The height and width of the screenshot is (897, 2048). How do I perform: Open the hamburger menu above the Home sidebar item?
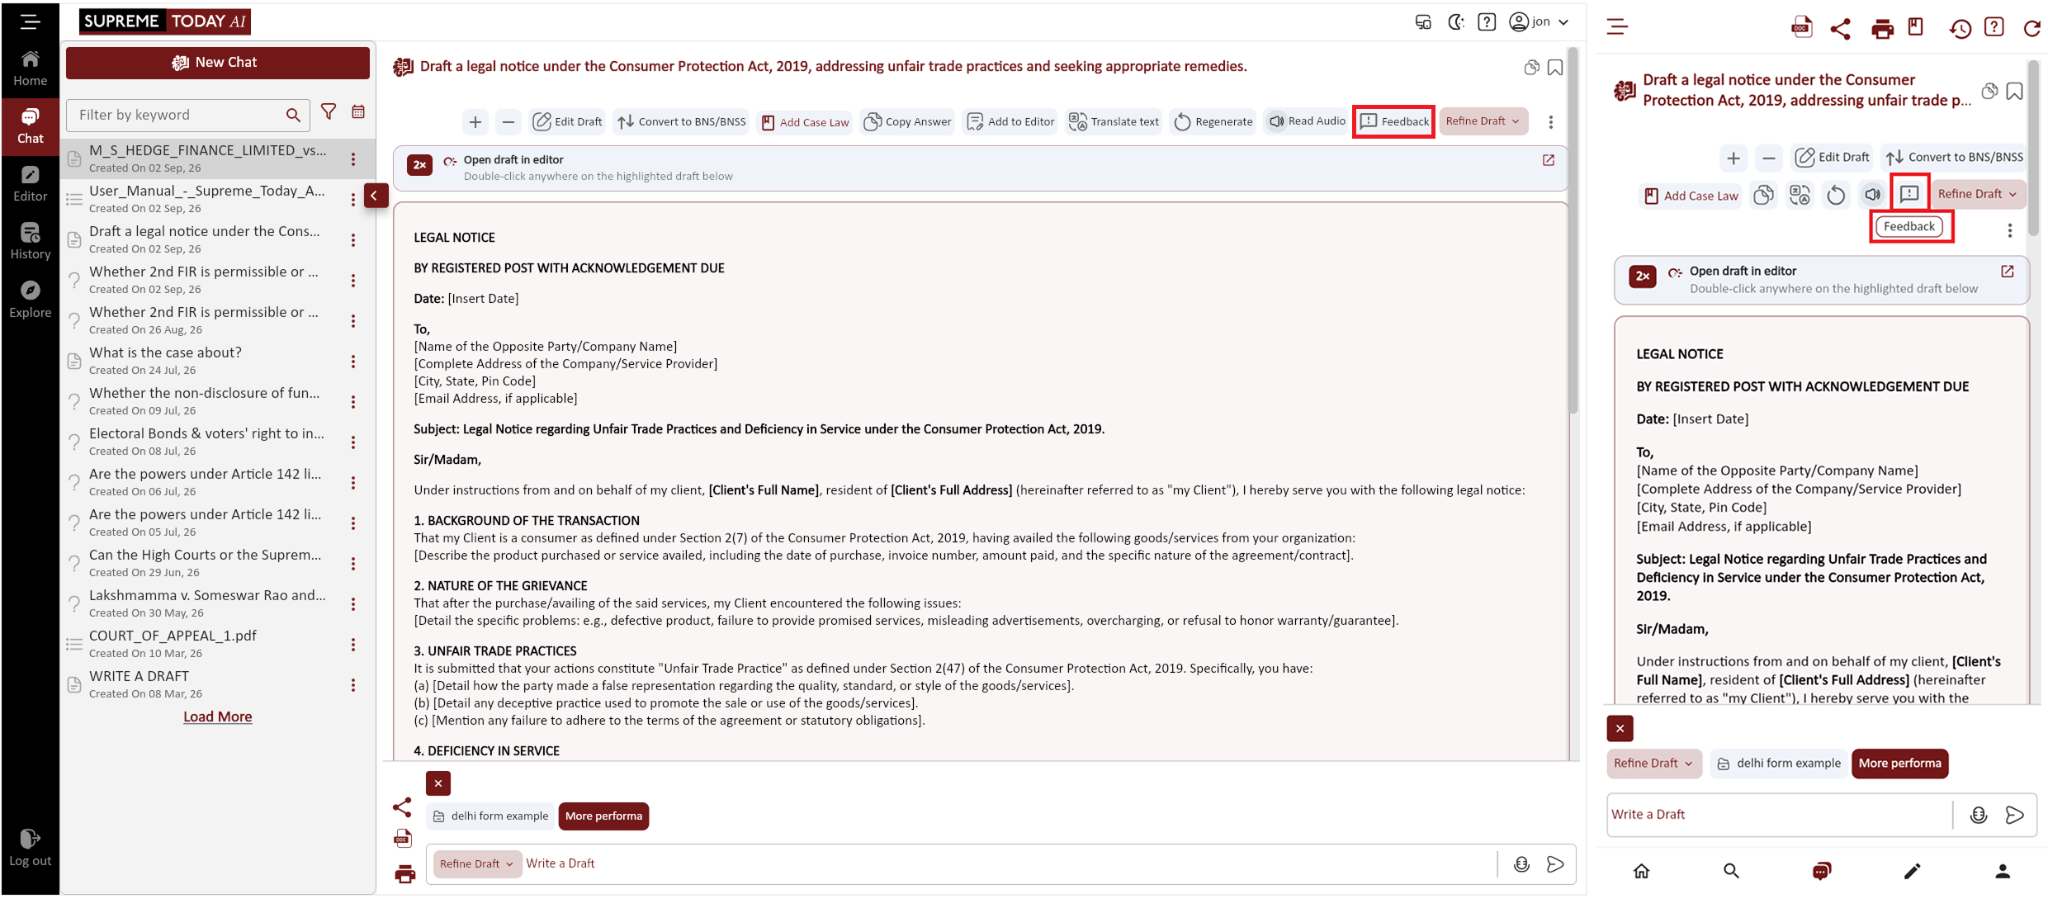tap(30, 21)
